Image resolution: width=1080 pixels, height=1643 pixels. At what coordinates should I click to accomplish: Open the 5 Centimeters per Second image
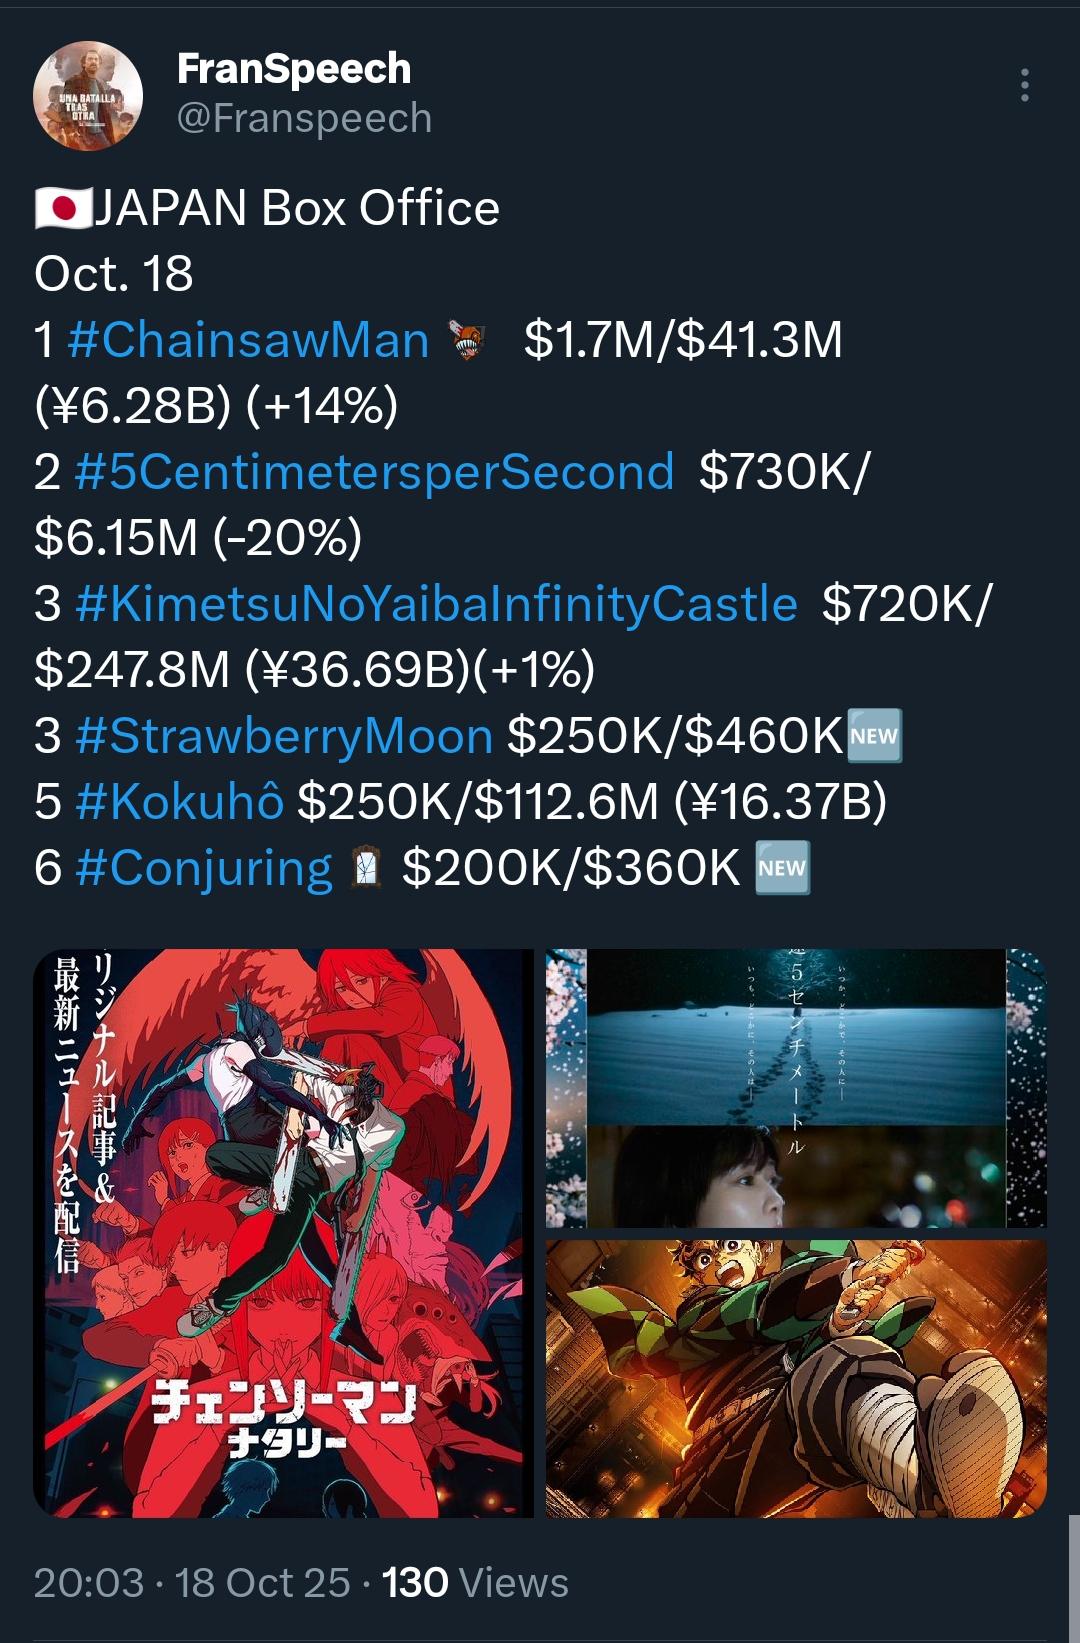point(796,1088)
